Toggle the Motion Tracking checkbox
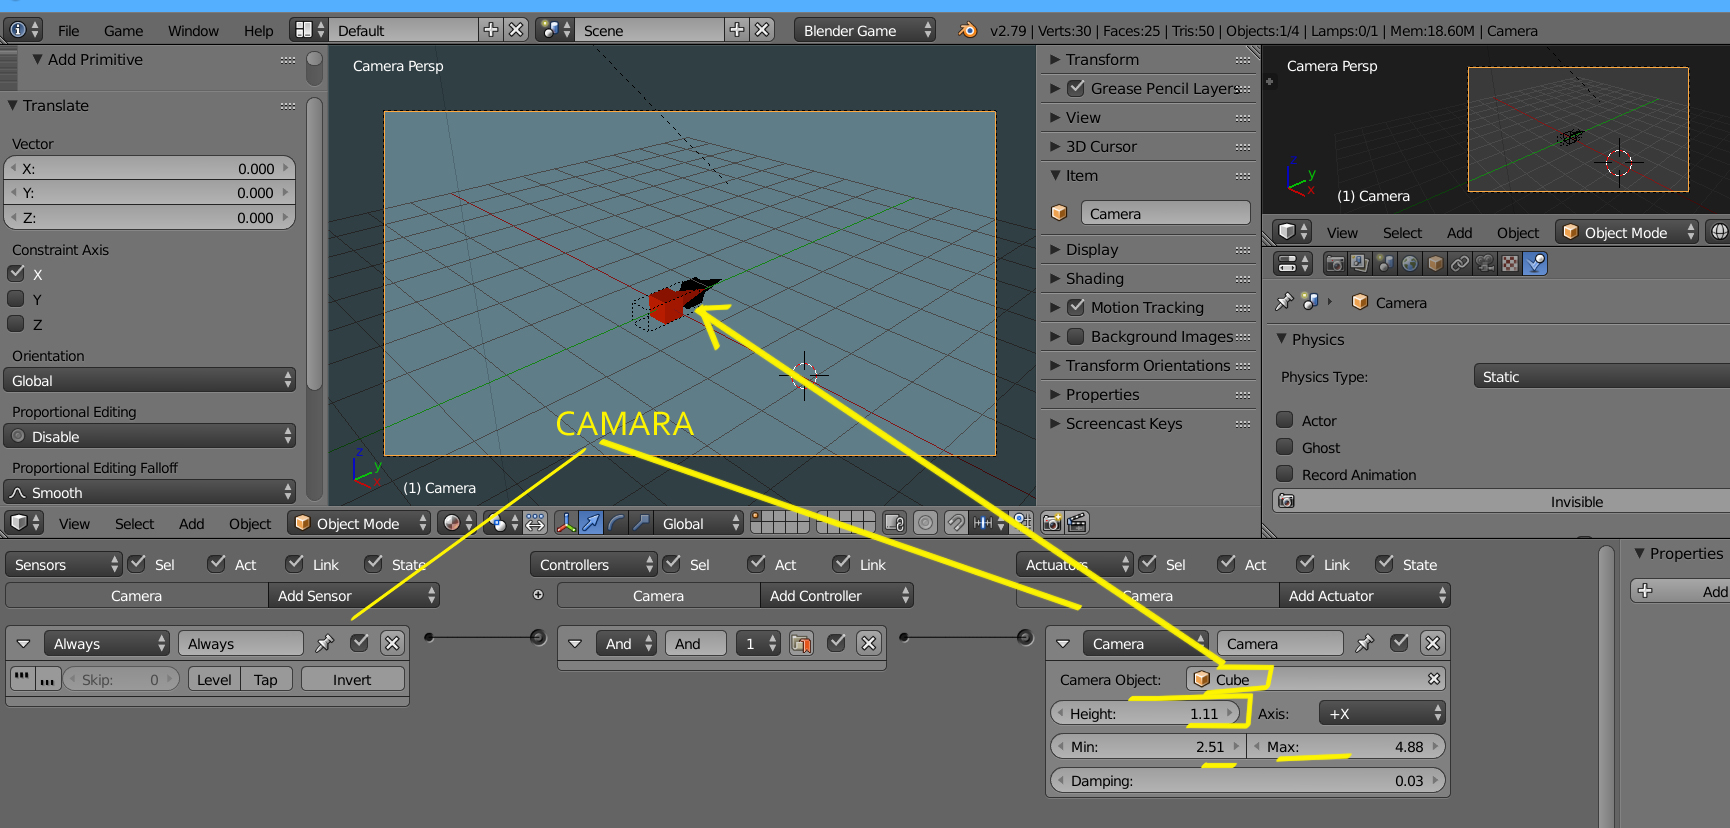The image size is (1730, 828). click(x=1076, y=307)
